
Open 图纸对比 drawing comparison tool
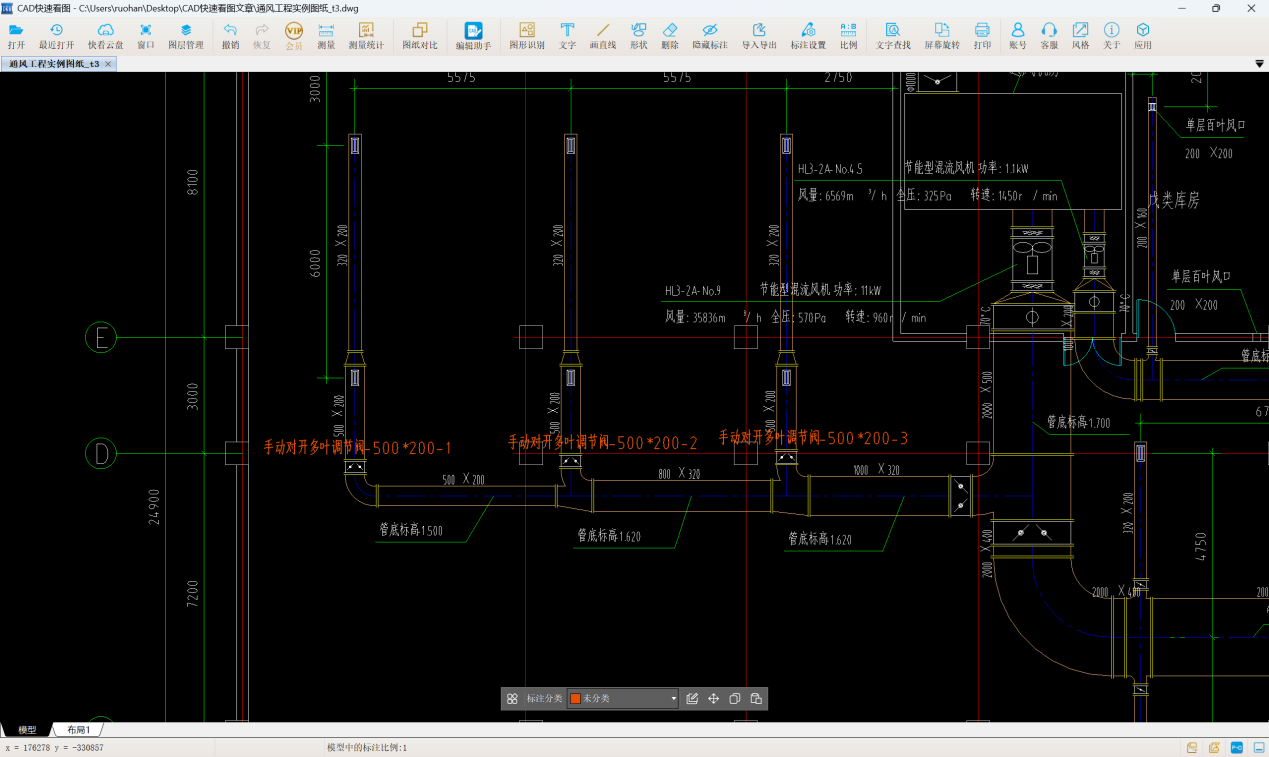click(x=419, y=36)
